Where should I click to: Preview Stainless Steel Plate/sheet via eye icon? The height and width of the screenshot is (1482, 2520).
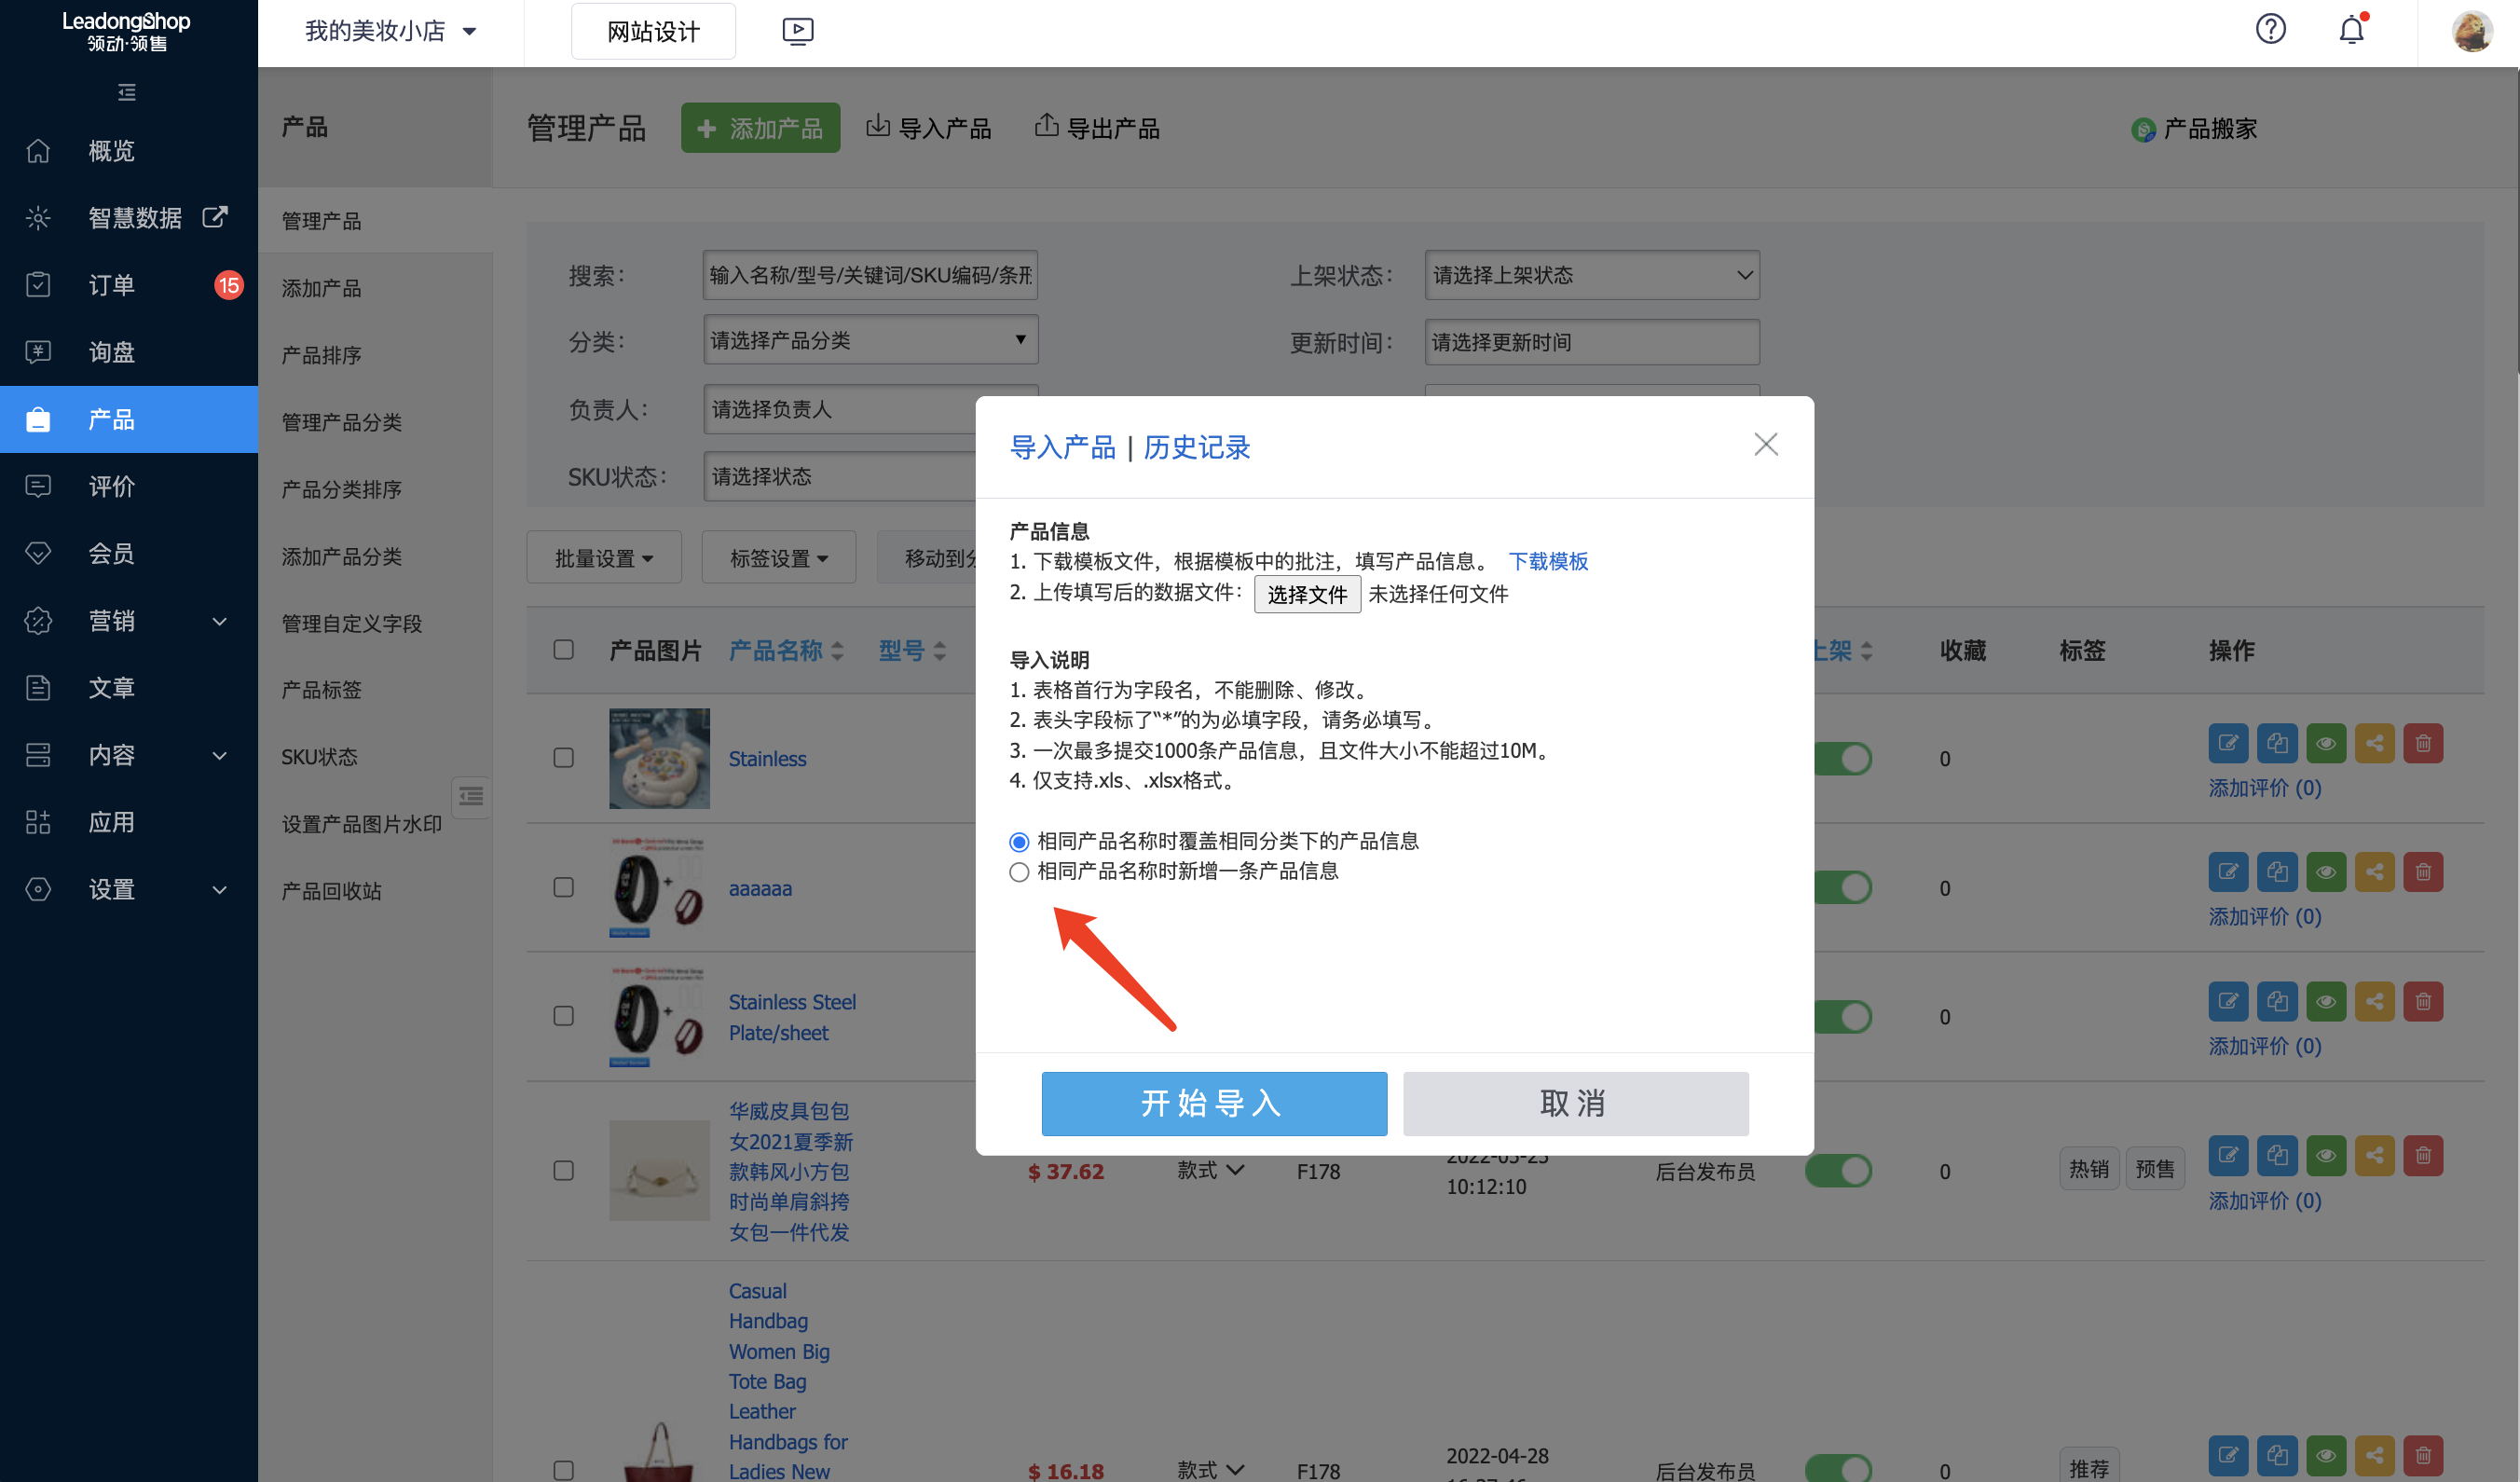pos(2326,1000)
